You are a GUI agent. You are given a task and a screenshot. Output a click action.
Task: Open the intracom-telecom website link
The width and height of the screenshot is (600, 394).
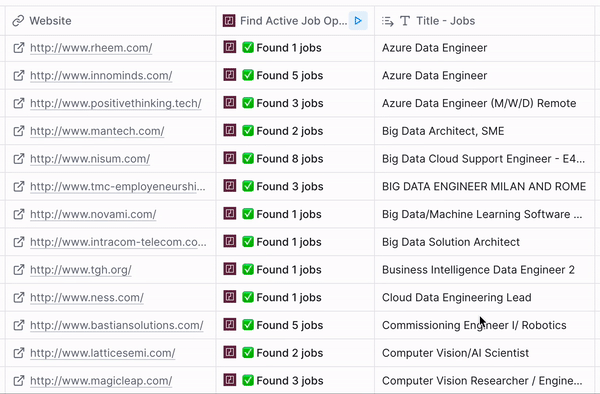click(x=118, y=242)
